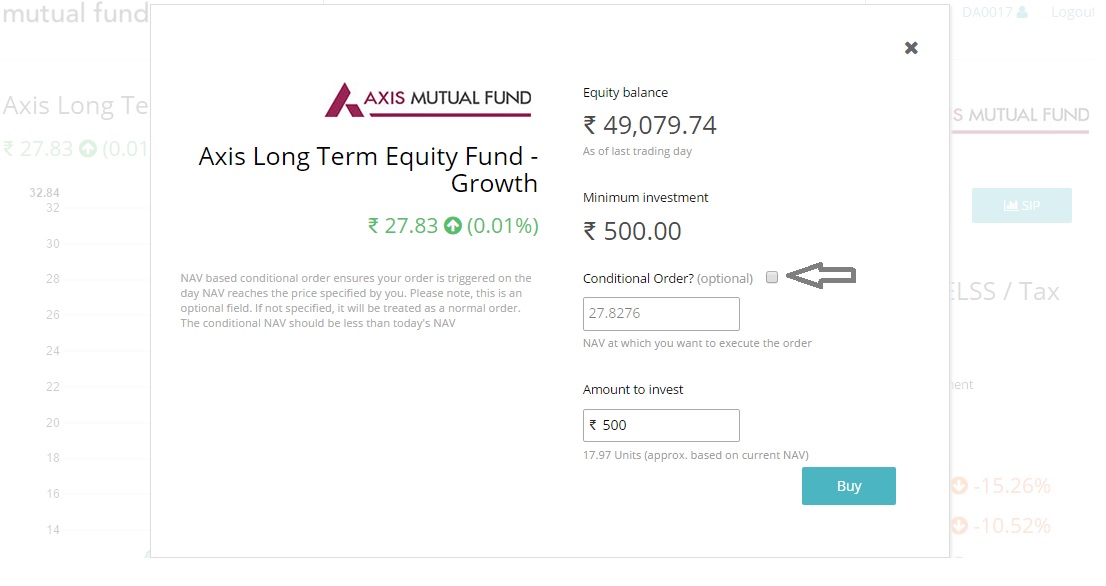
Task: Click the dimmed SIP chart button
Action: click(1021, 205)
